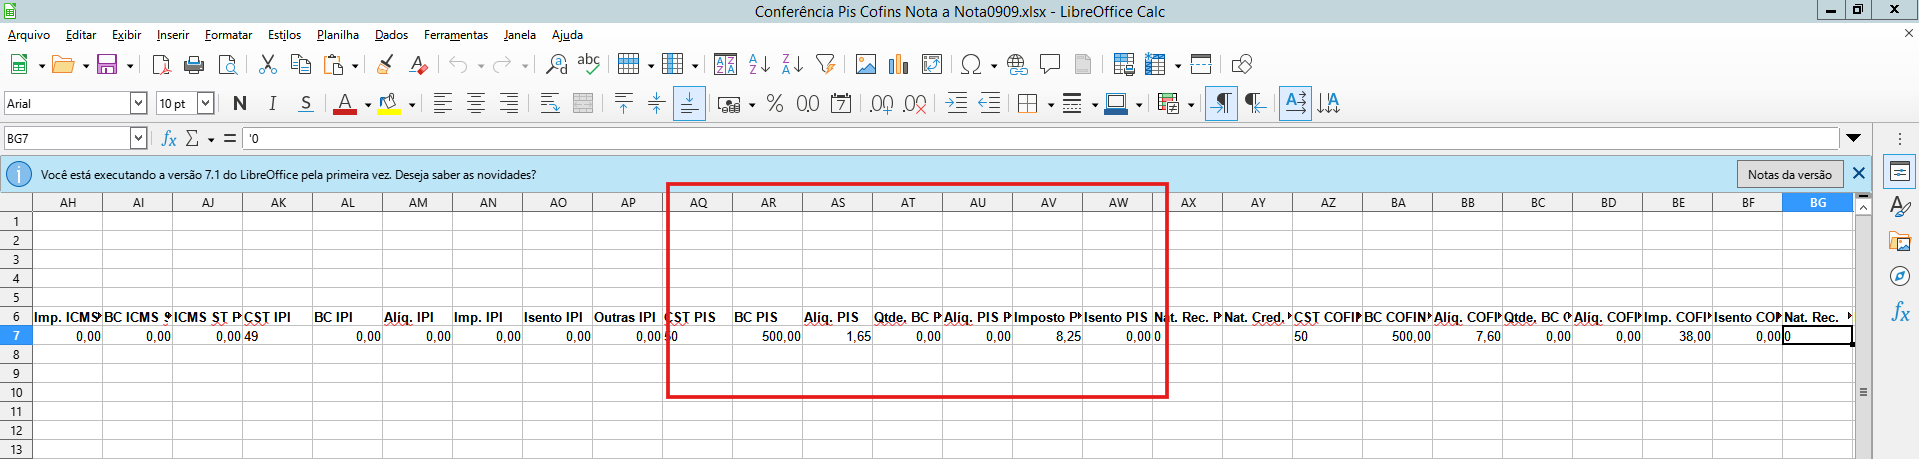
Task: Insert a hyperlink icon
Action: pos(1017,65)
